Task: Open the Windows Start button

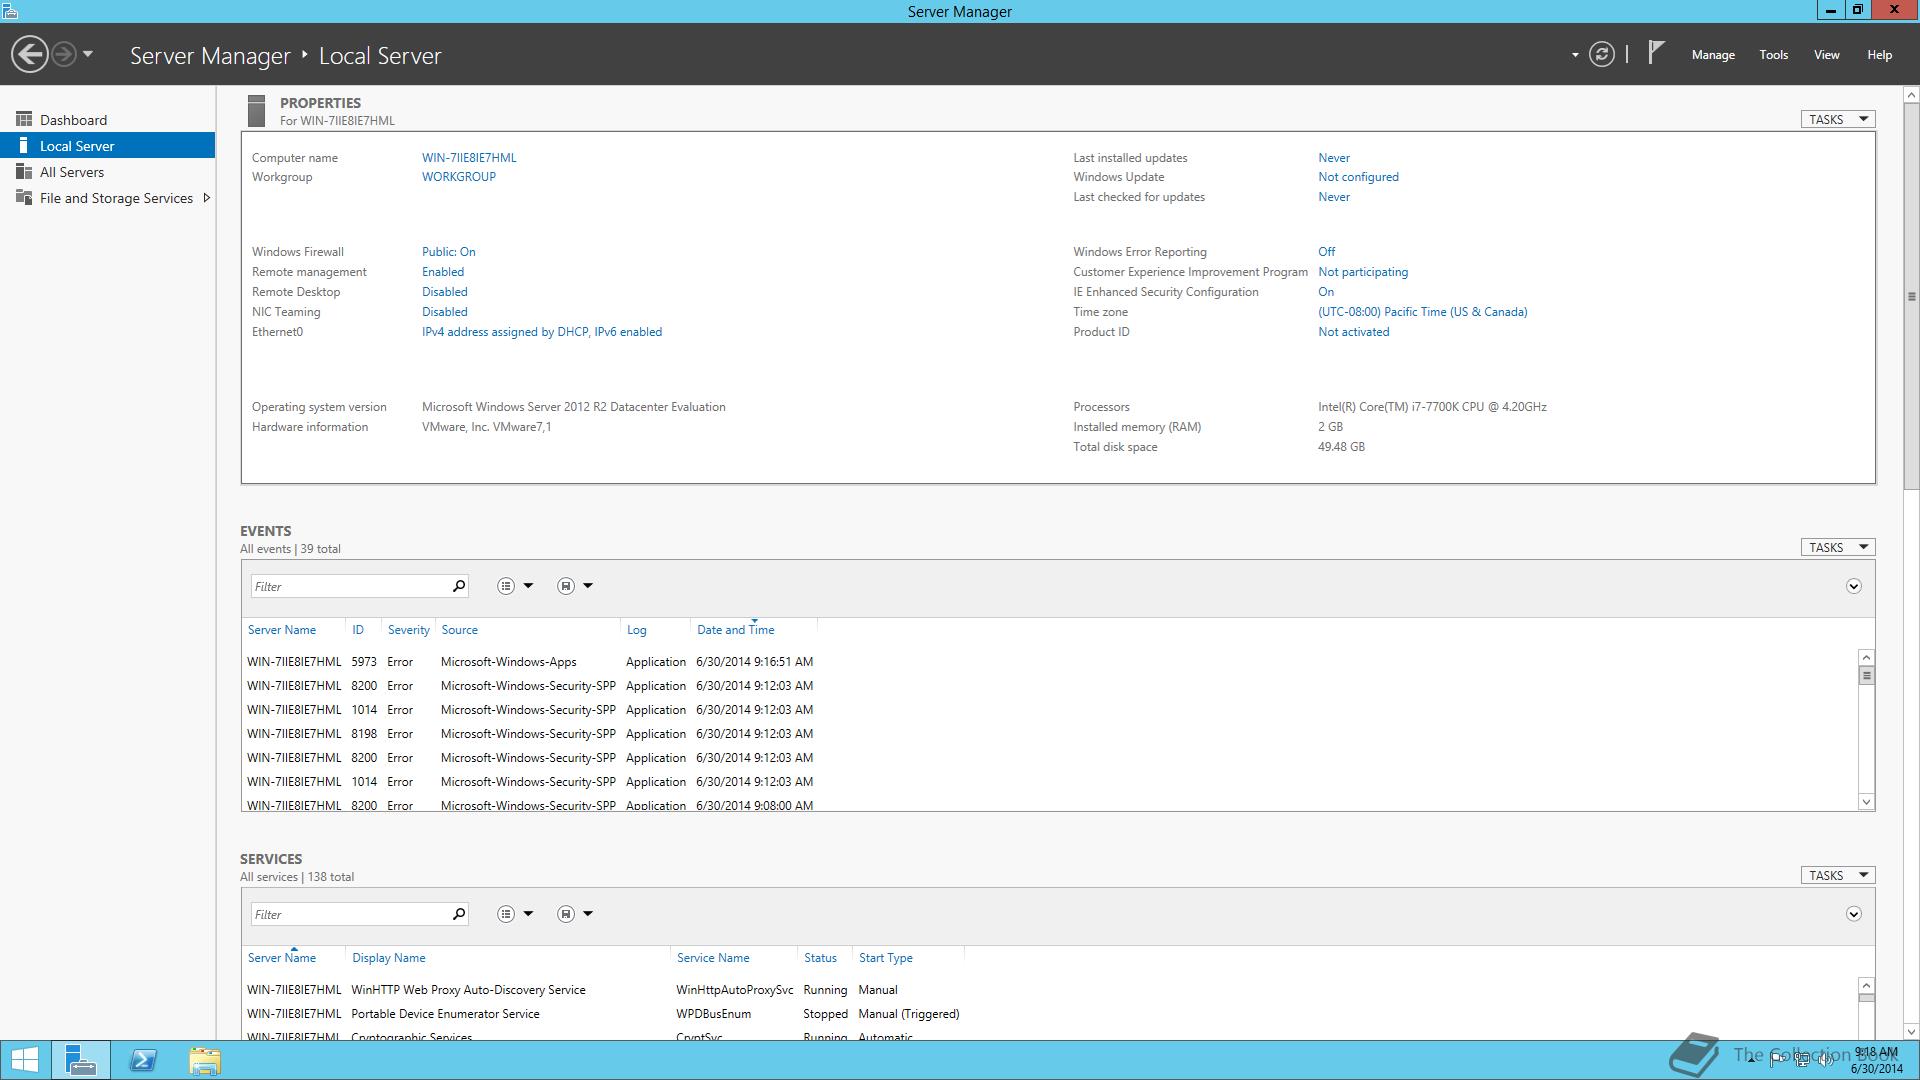Action: point(24,1060)
